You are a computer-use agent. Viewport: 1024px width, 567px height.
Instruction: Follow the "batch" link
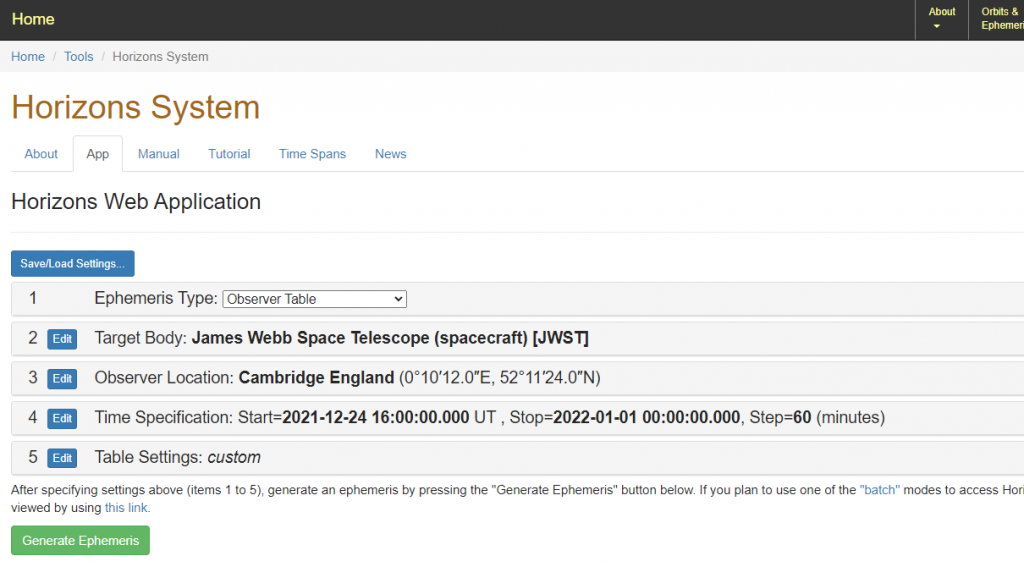click(x=880, y=490)
